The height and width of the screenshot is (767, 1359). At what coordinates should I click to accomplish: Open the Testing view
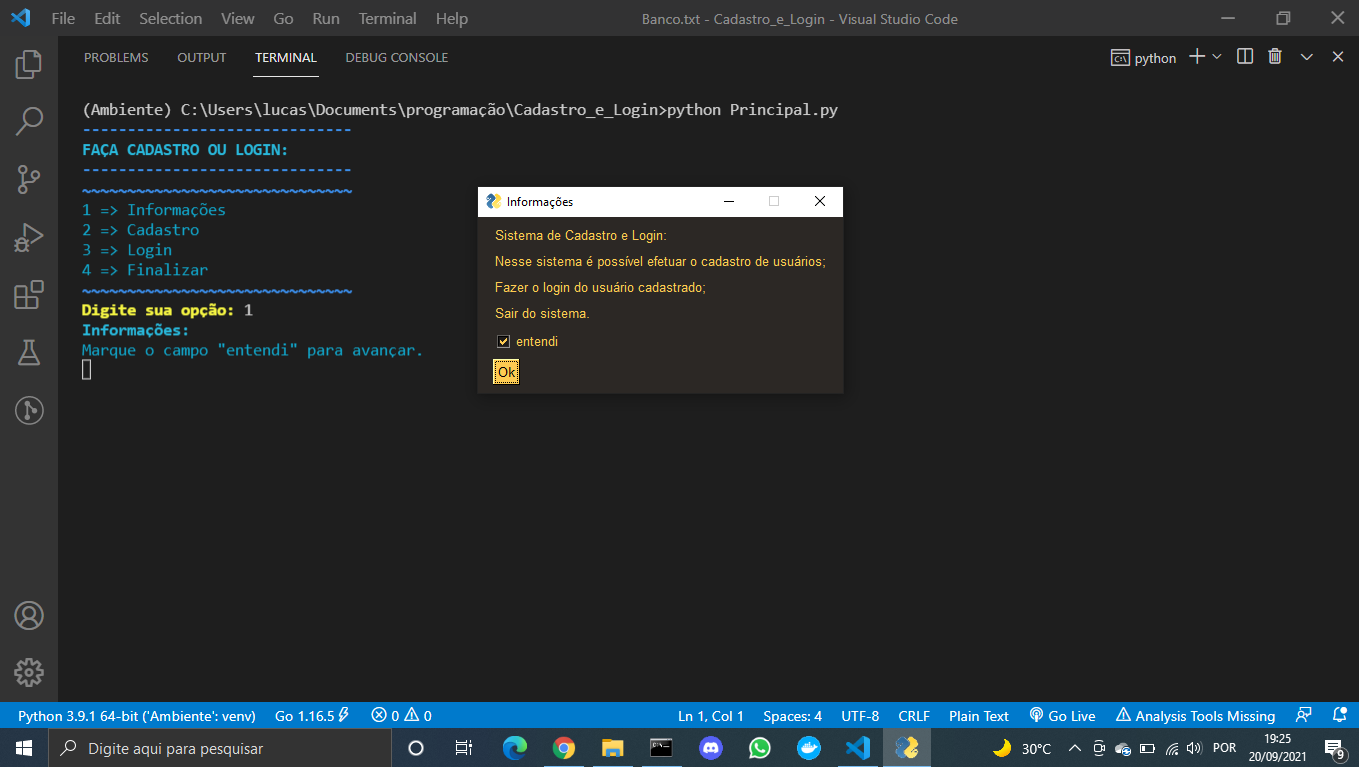29,352
